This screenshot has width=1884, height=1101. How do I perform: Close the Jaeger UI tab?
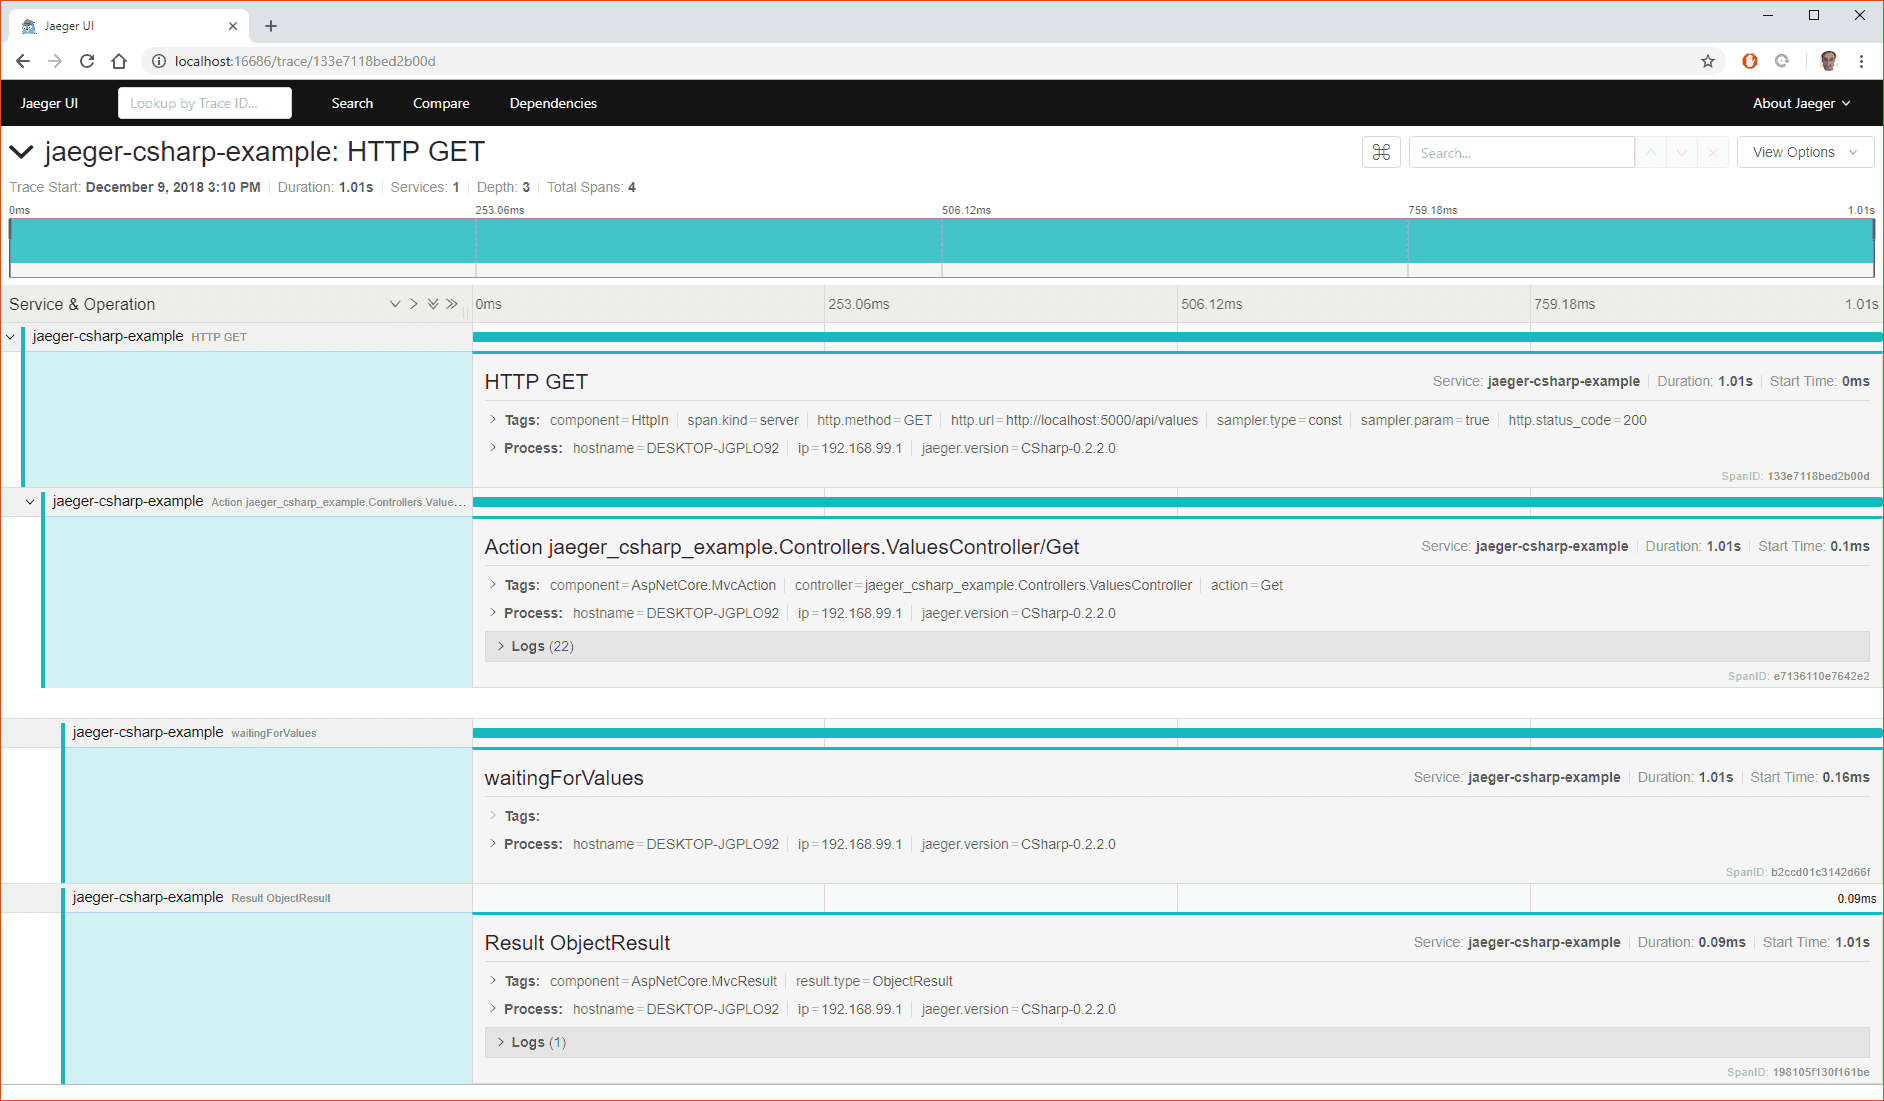point(233,26)
